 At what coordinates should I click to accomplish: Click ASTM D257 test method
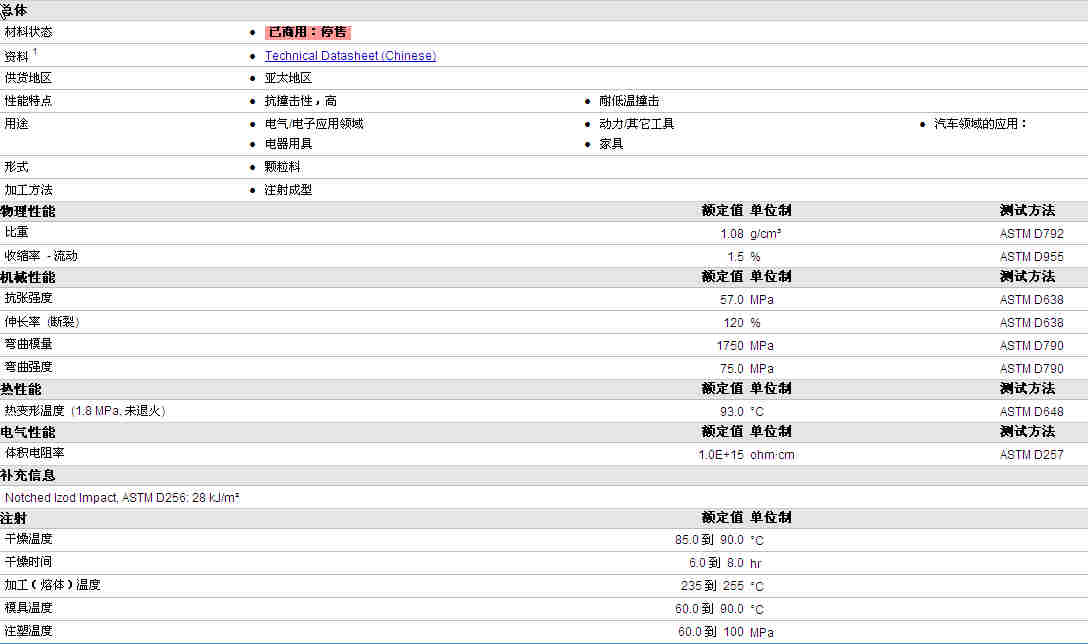click(1031, 455)
